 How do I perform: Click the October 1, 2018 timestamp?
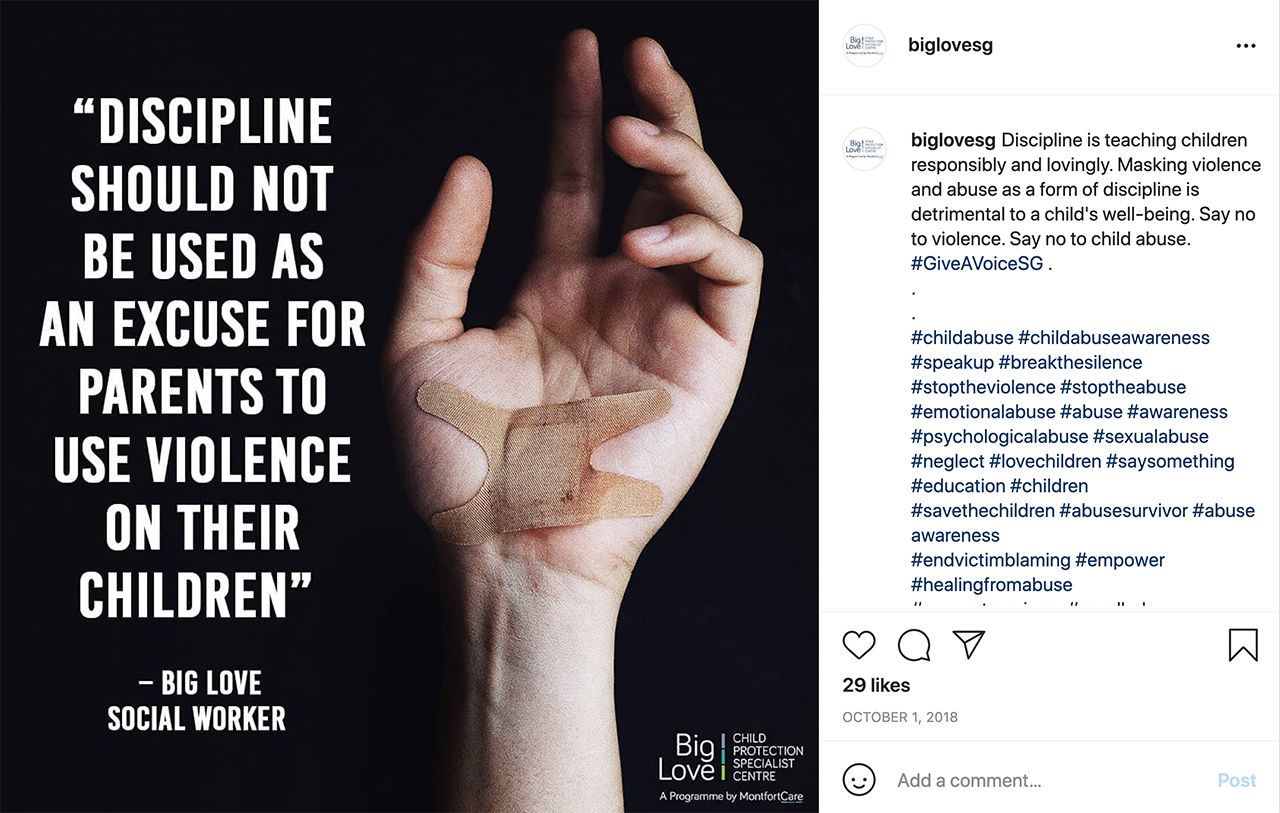tap(900, 717)
